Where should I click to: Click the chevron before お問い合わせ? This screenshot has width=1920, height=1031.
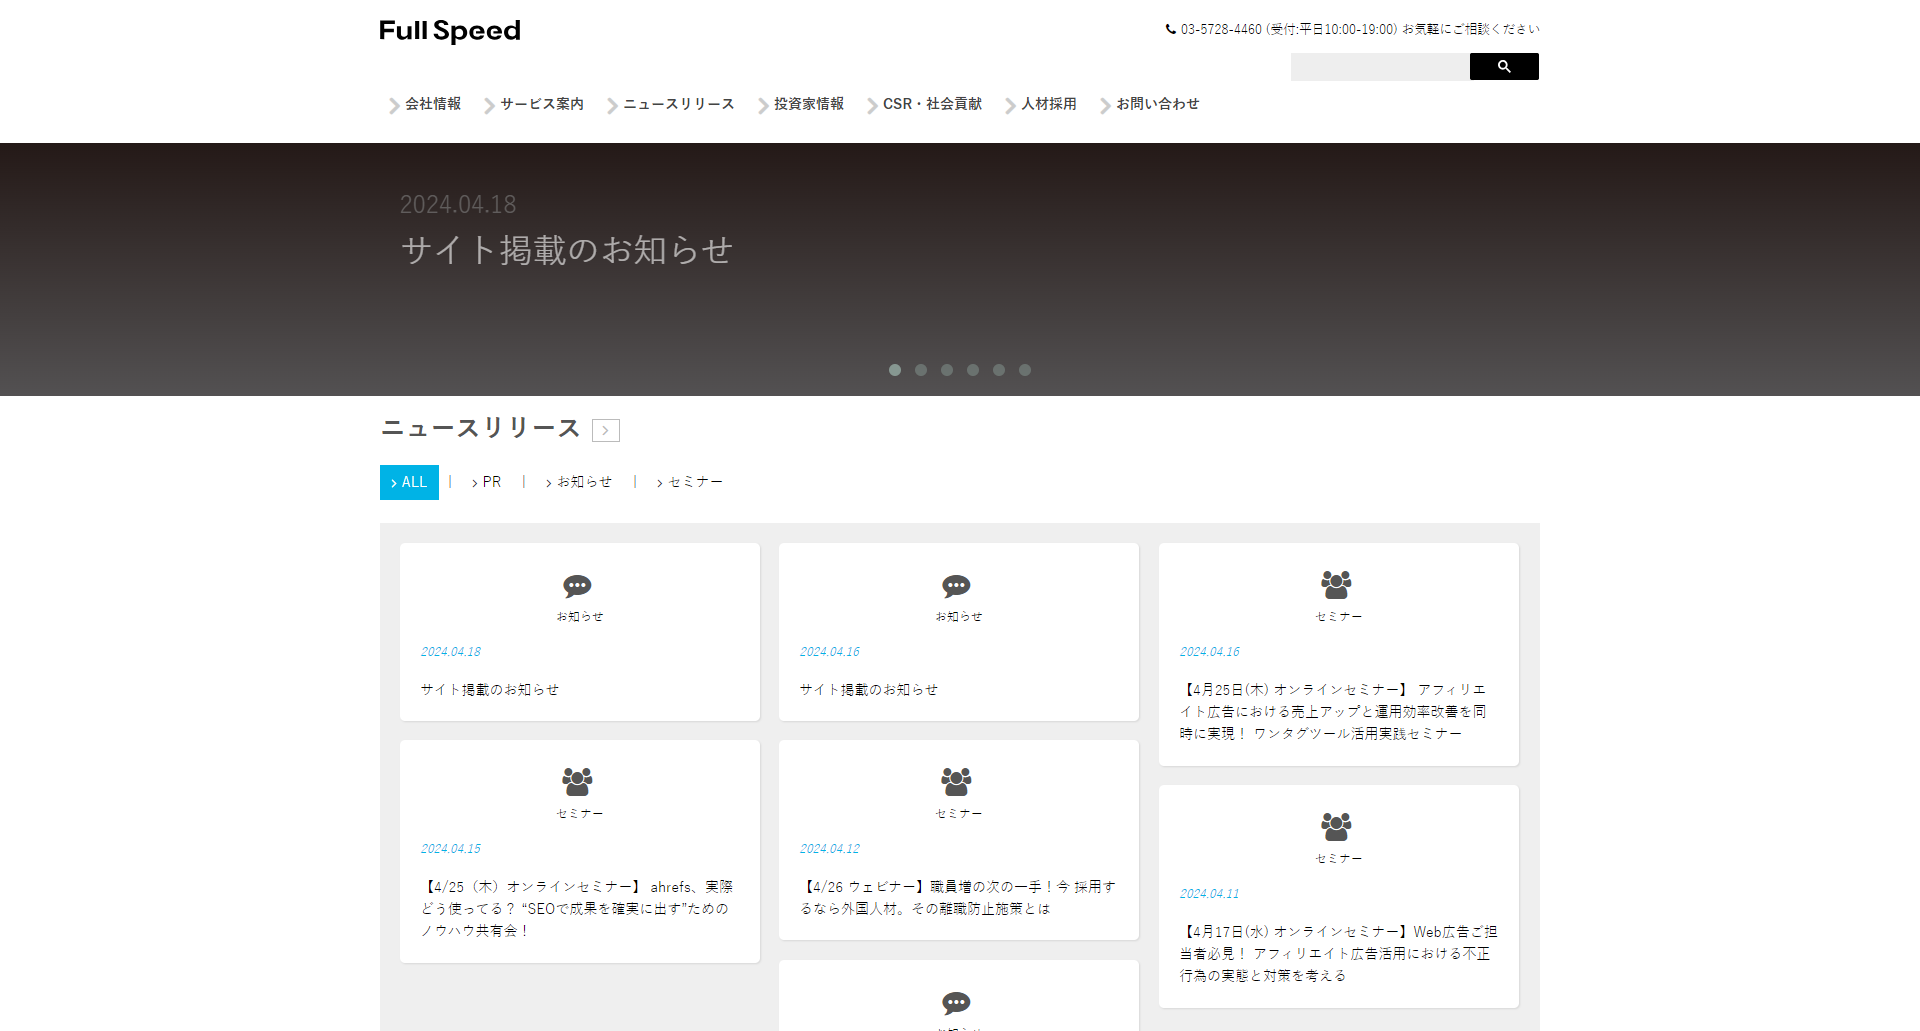(x=1105, y=105)
